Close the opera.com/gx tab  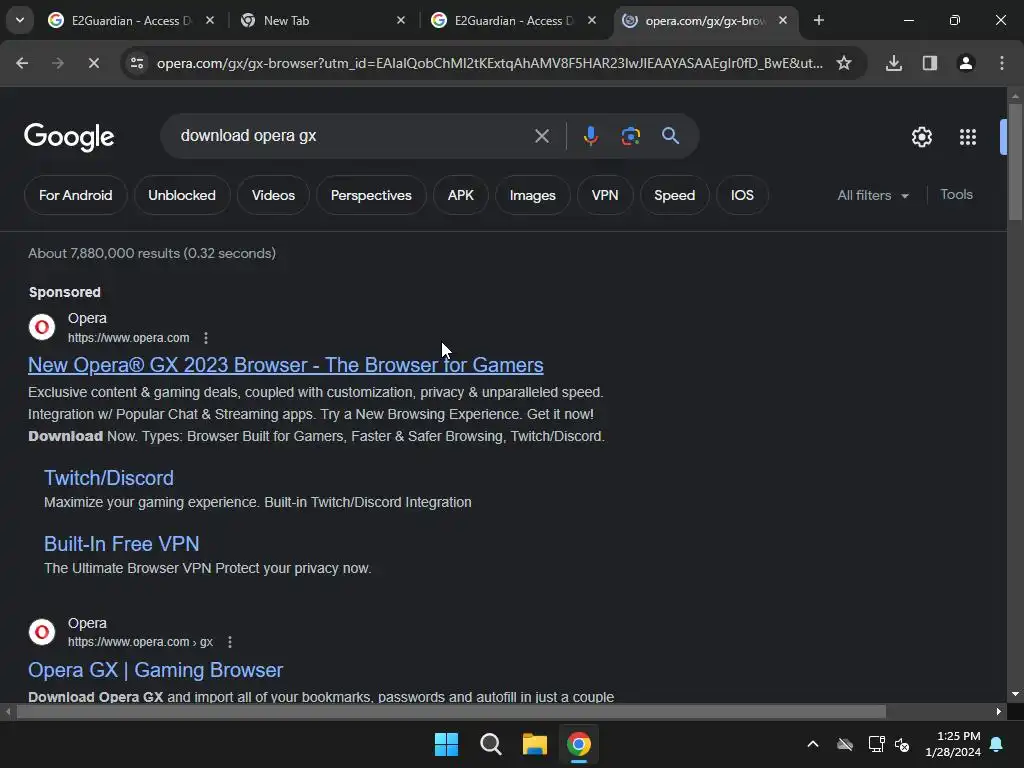783,20
